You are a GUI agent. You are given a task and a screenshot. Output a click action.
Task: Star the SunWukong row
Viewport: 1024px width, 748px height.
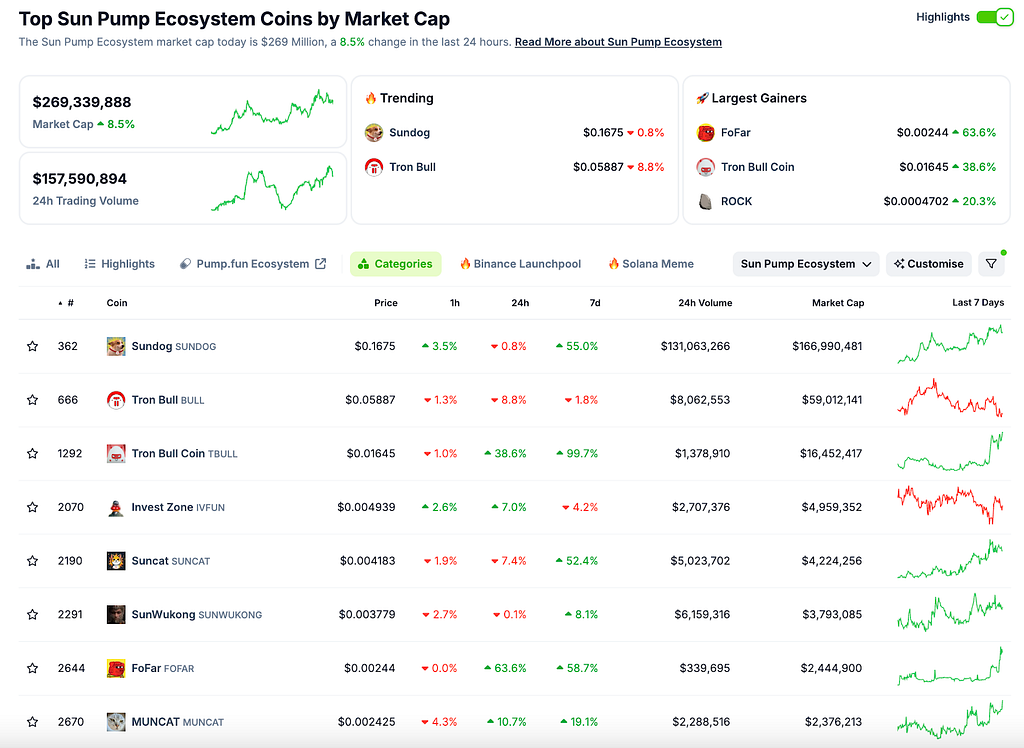[x=32, y=614]
